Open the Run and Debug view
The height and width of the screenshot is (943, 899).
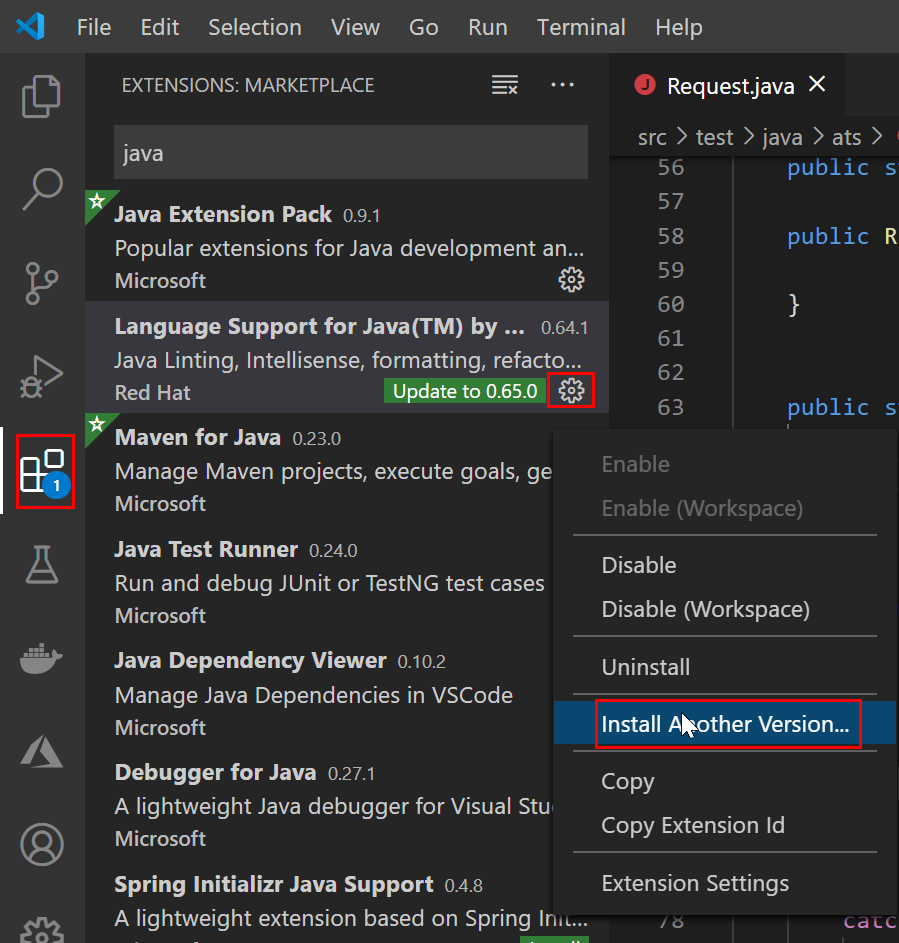coord(41,376)
